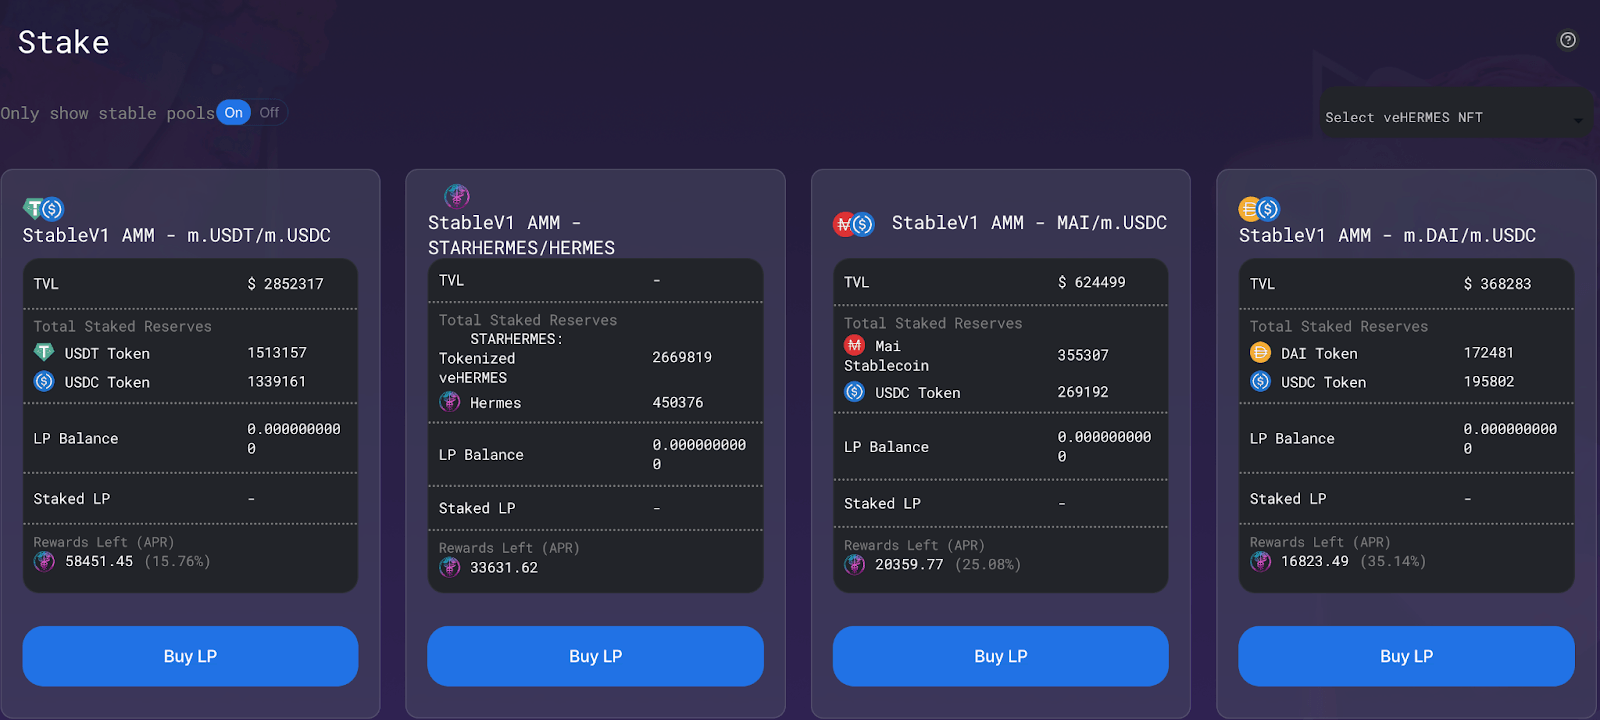Click 'Only show stable pools' label
This screenshot has width=1600, height=720.
[x=107, y=113]
